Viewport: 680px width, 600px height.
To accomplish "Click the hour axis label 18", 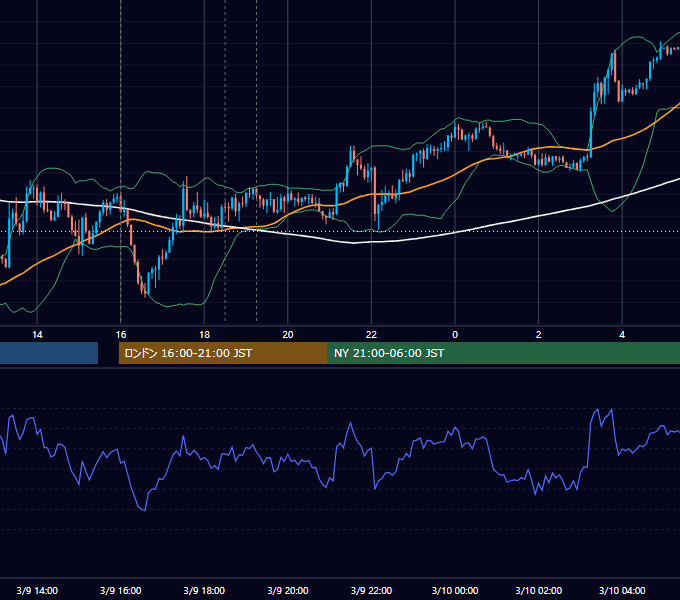I will (204, 335).
